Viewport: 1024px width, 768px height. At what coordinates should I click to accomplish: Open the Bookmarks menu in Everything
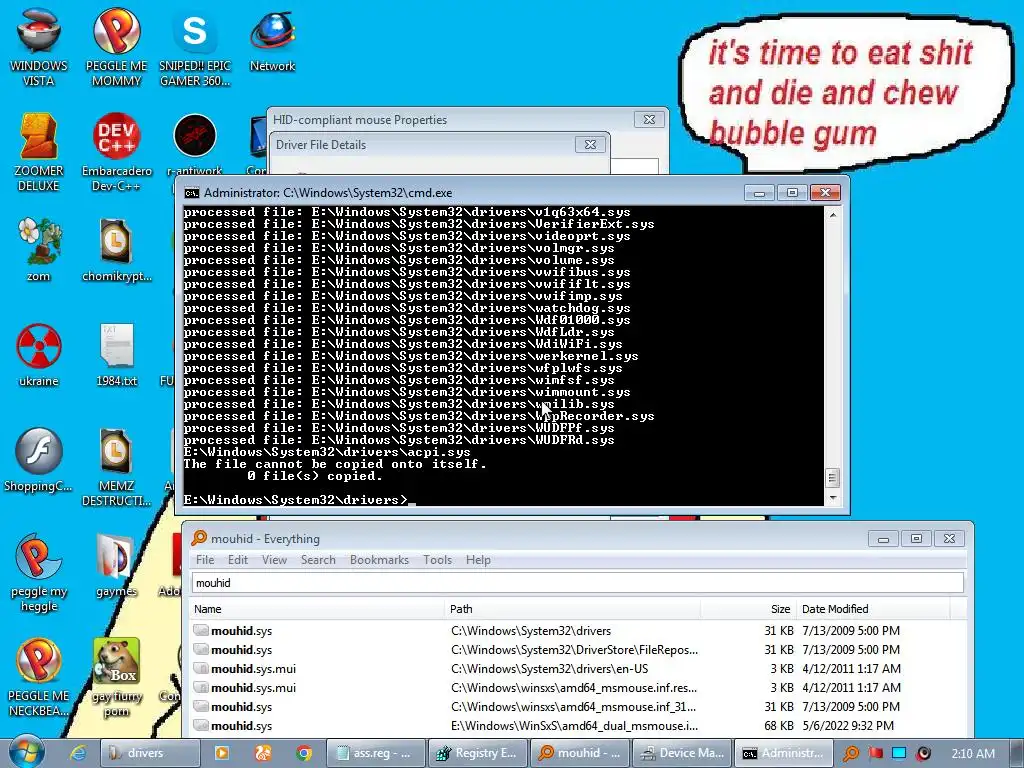pos(379,560)
